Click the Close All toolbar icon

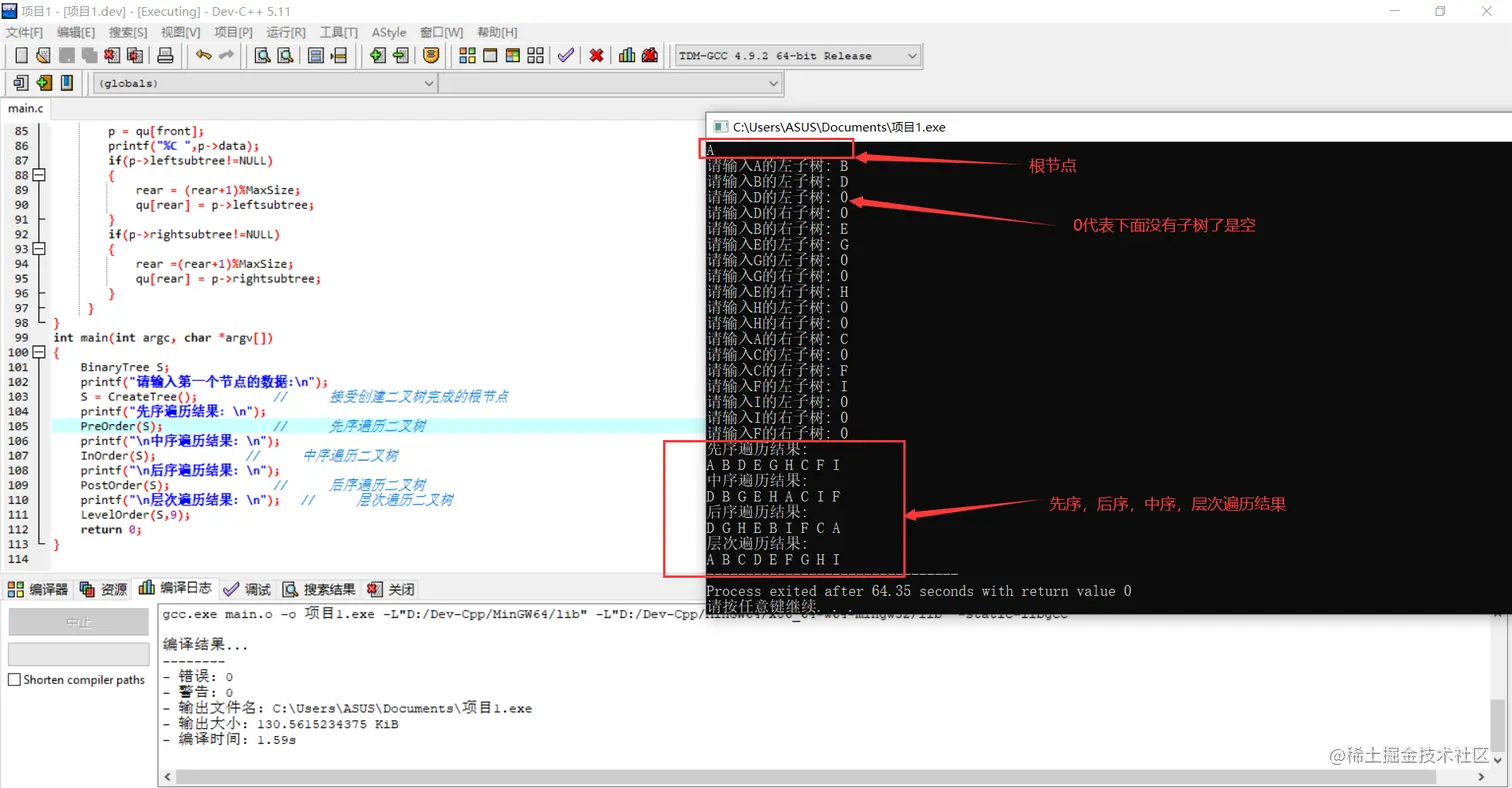(133, 56)
